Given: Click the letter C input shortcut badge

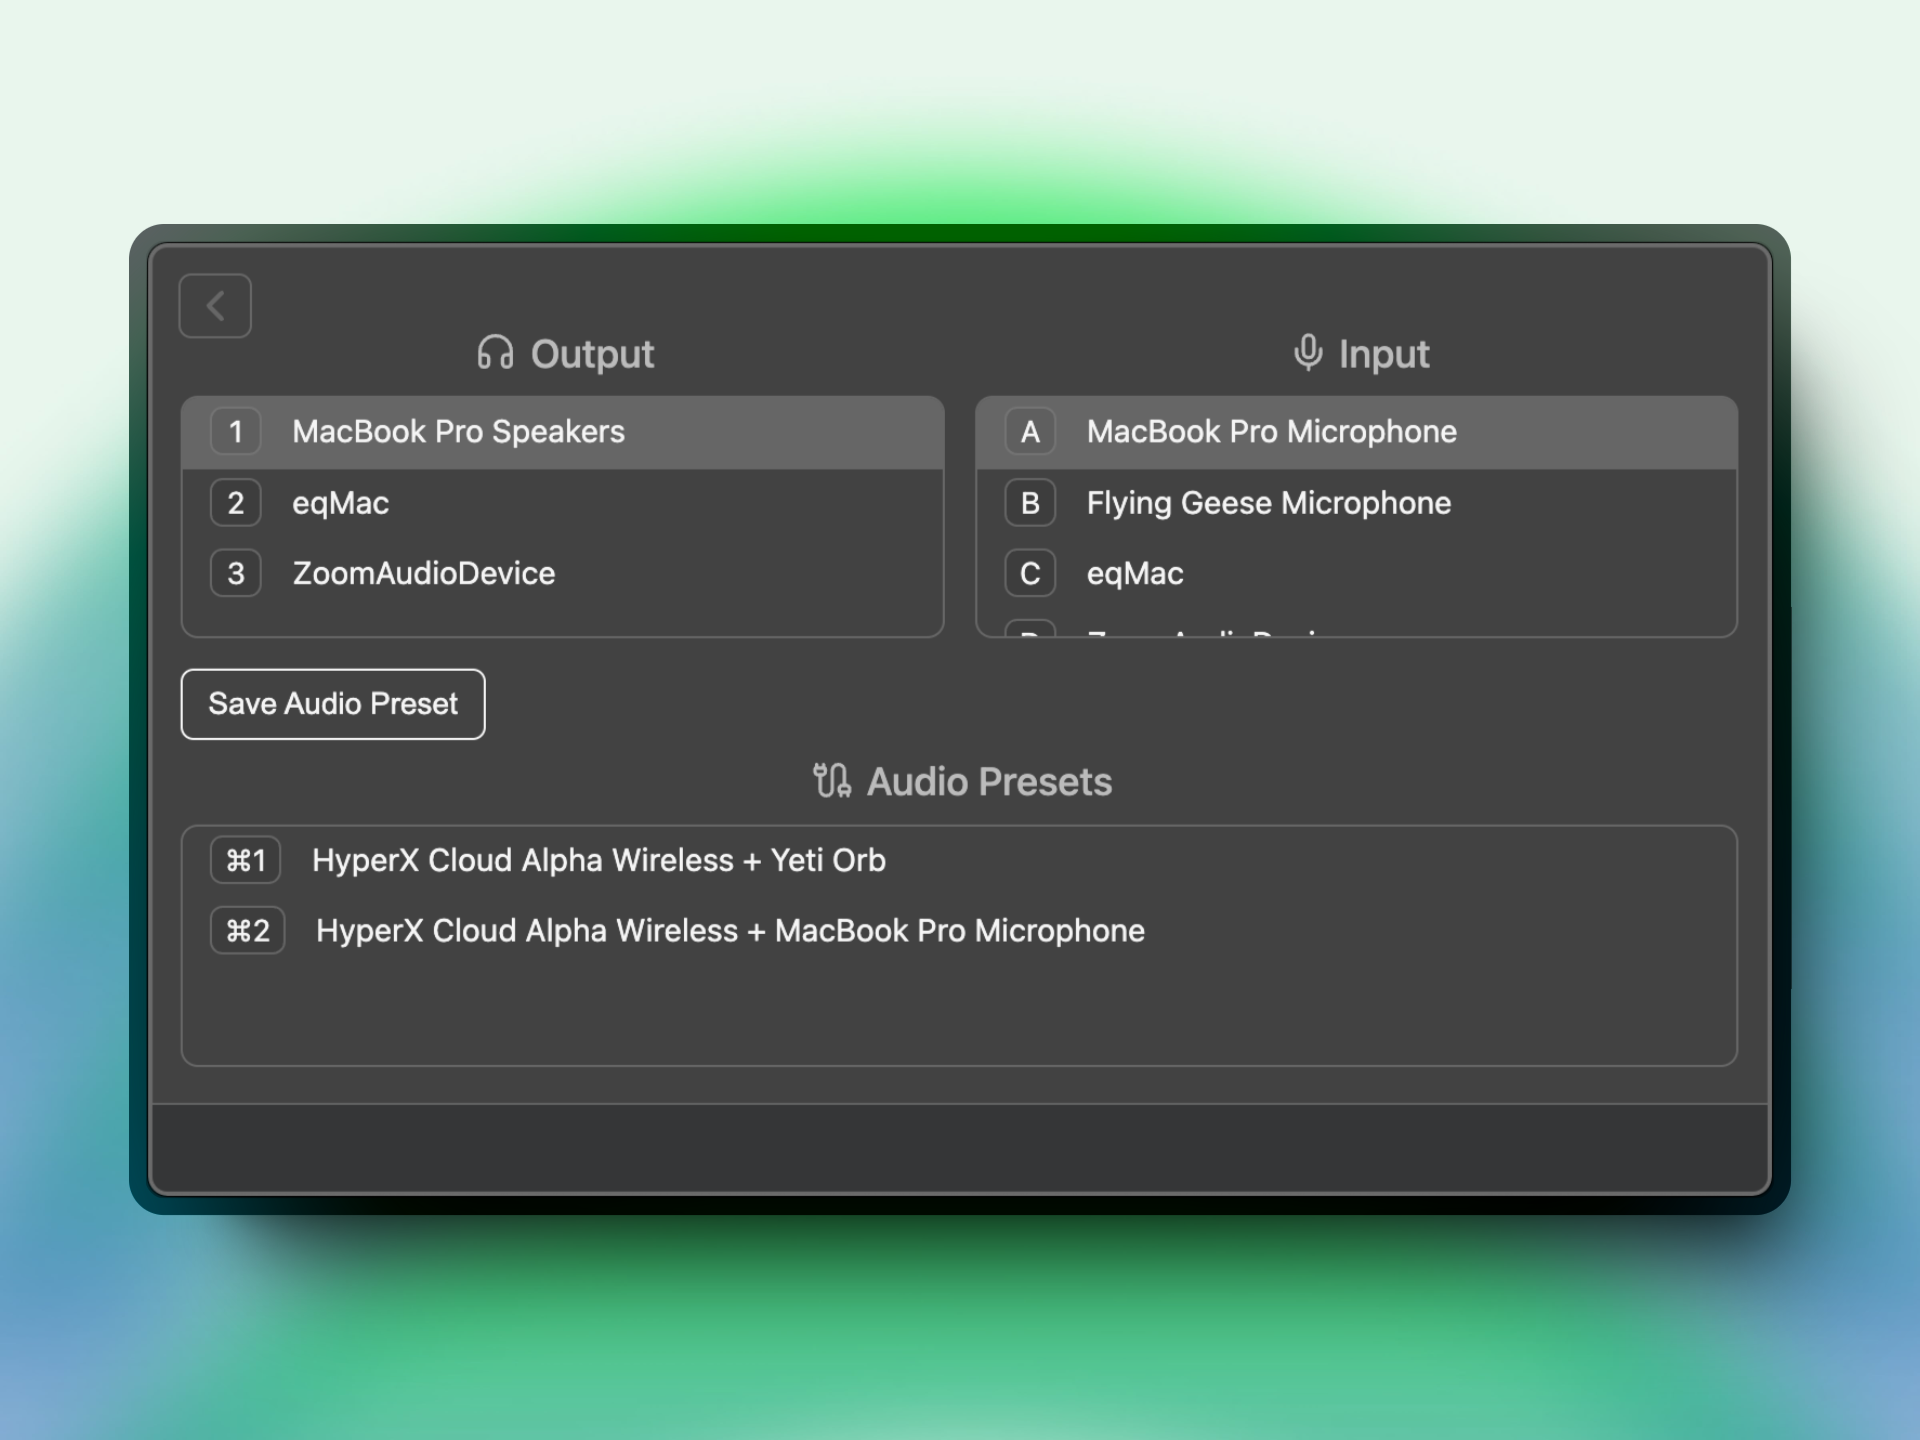Looking at the screenshot, I should coord(1030,574).
